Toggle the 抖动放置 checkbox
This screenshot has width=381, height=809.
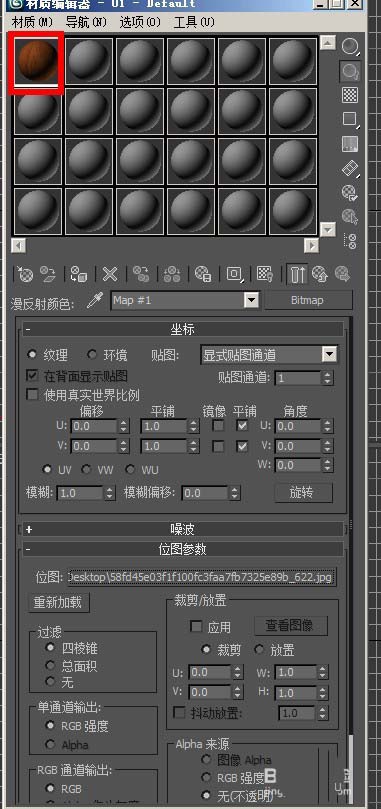point(179,713)
